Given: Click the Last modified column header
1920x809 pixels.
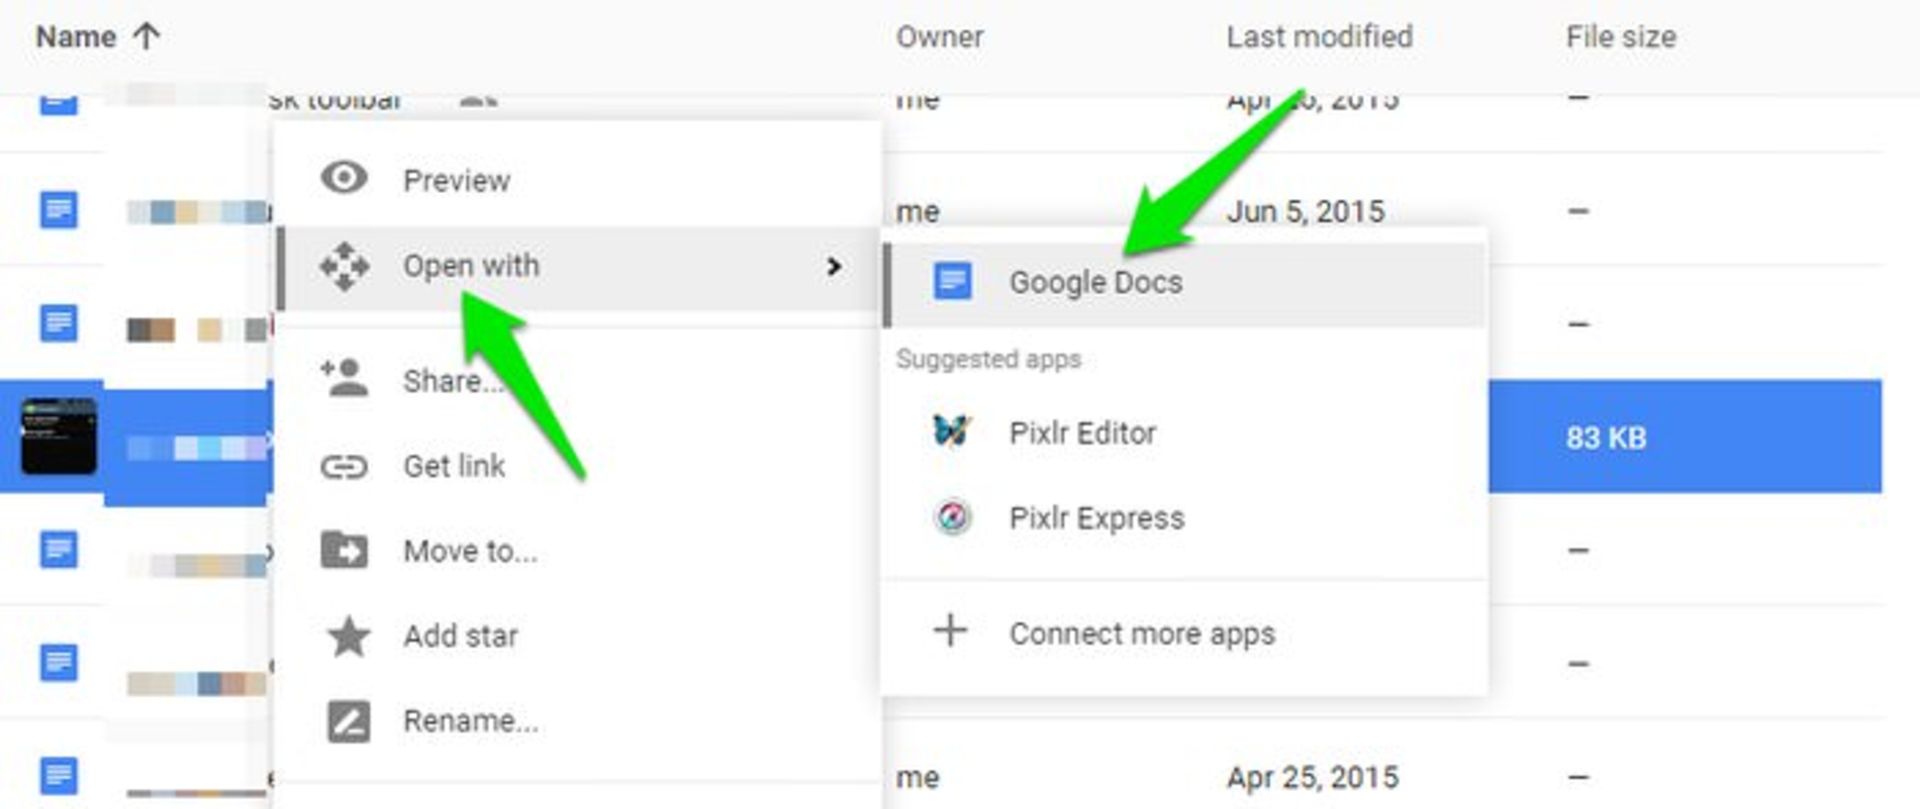Looking at the screenshot, I should pos(1319,37).
